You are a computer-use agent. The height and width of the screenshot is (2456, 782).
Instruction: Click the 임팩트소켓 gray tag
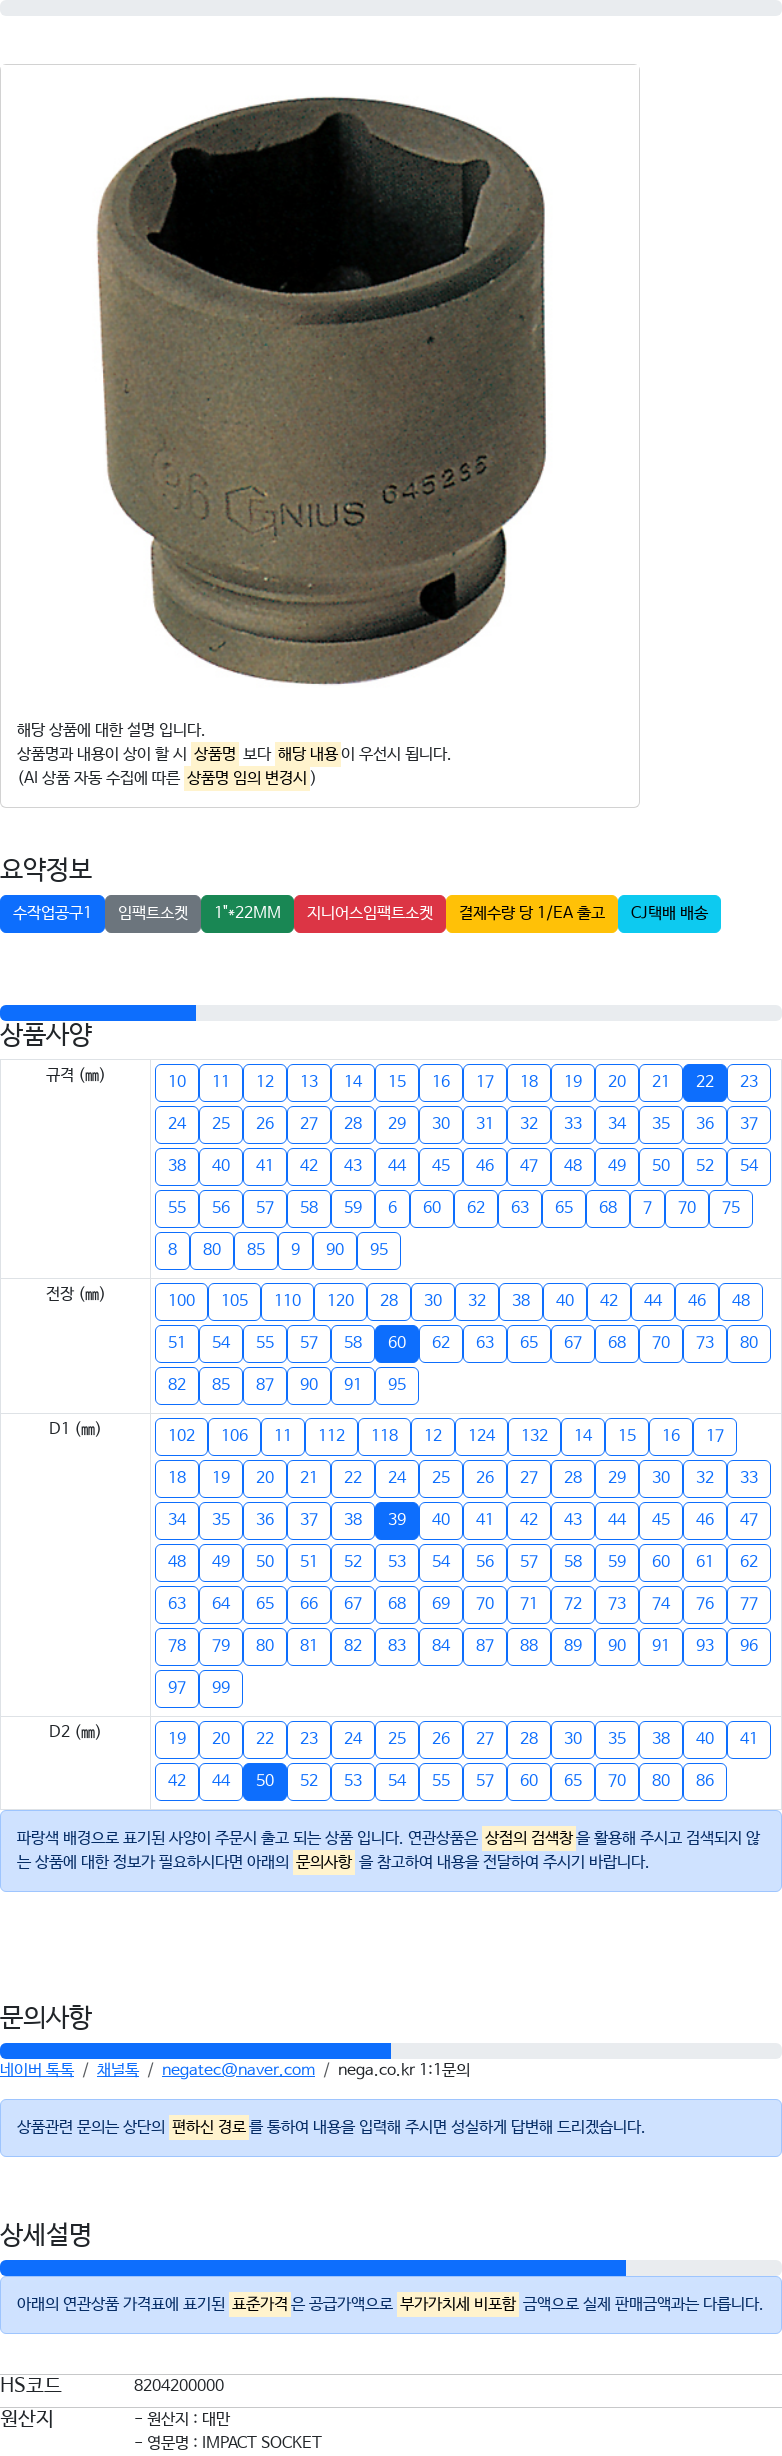153,913
